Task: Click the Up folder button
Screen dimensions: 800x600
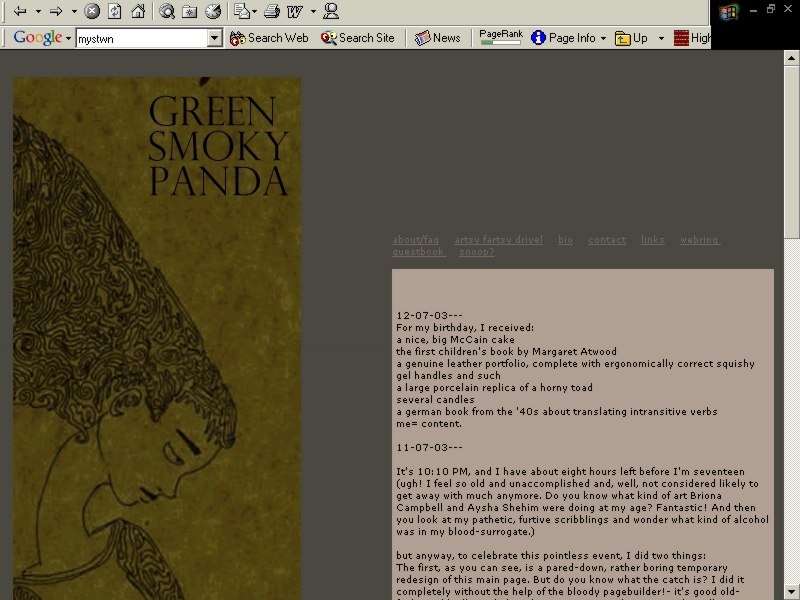Action: (631, 38)
